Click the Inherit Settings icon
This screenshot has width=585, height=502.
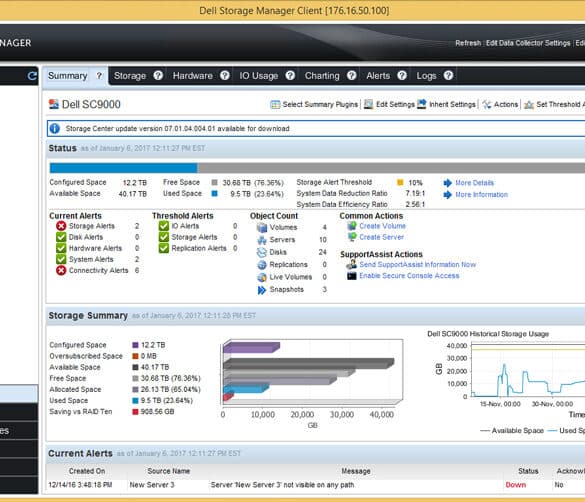coord(422,104)
